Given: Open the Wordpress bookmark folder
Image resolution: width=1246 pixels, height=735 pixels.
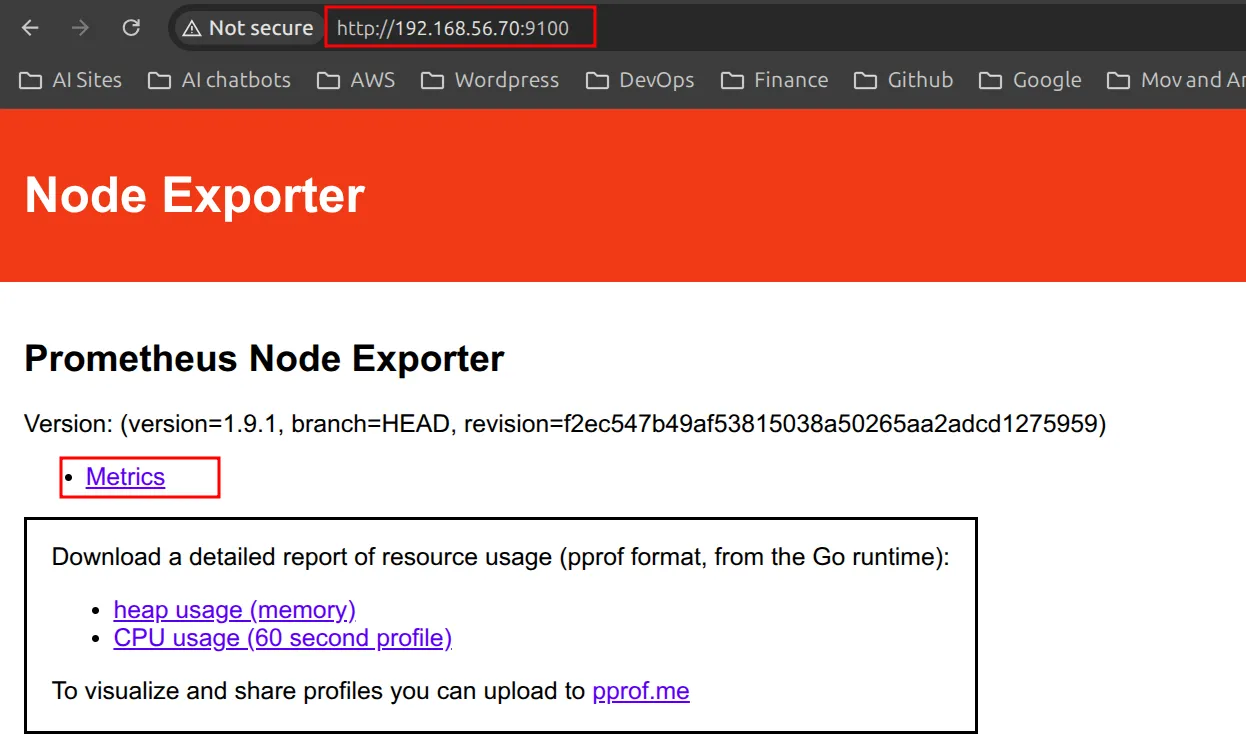Looking at the screenshot, I should (490, 80).
